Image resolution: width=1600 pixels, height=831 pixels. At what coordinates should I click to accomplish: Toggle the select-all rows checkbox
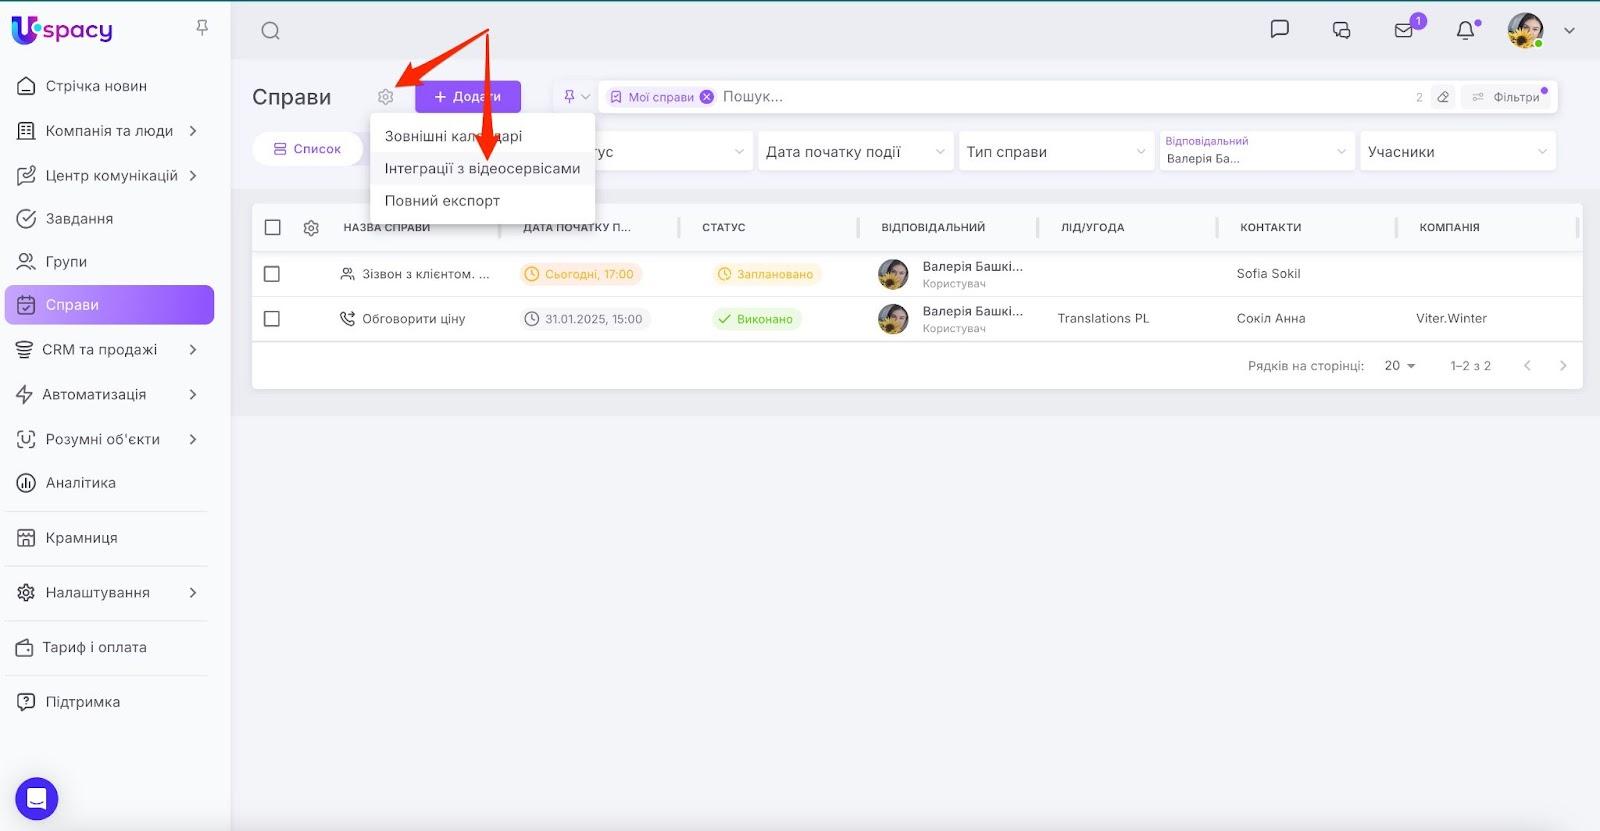272,227
